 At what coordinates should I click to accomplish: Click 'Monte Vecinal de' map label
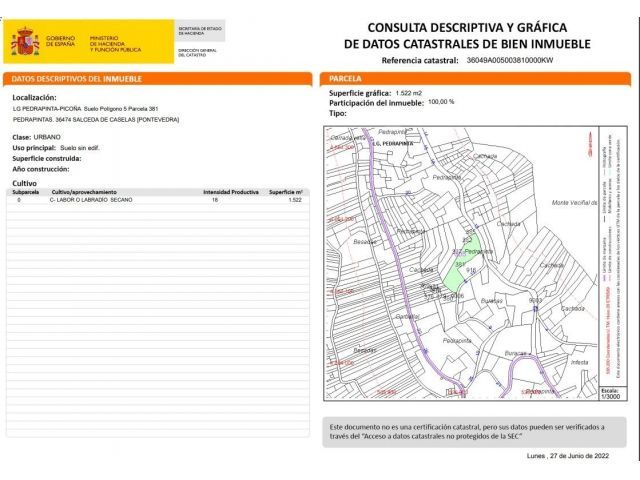(575, 202)
